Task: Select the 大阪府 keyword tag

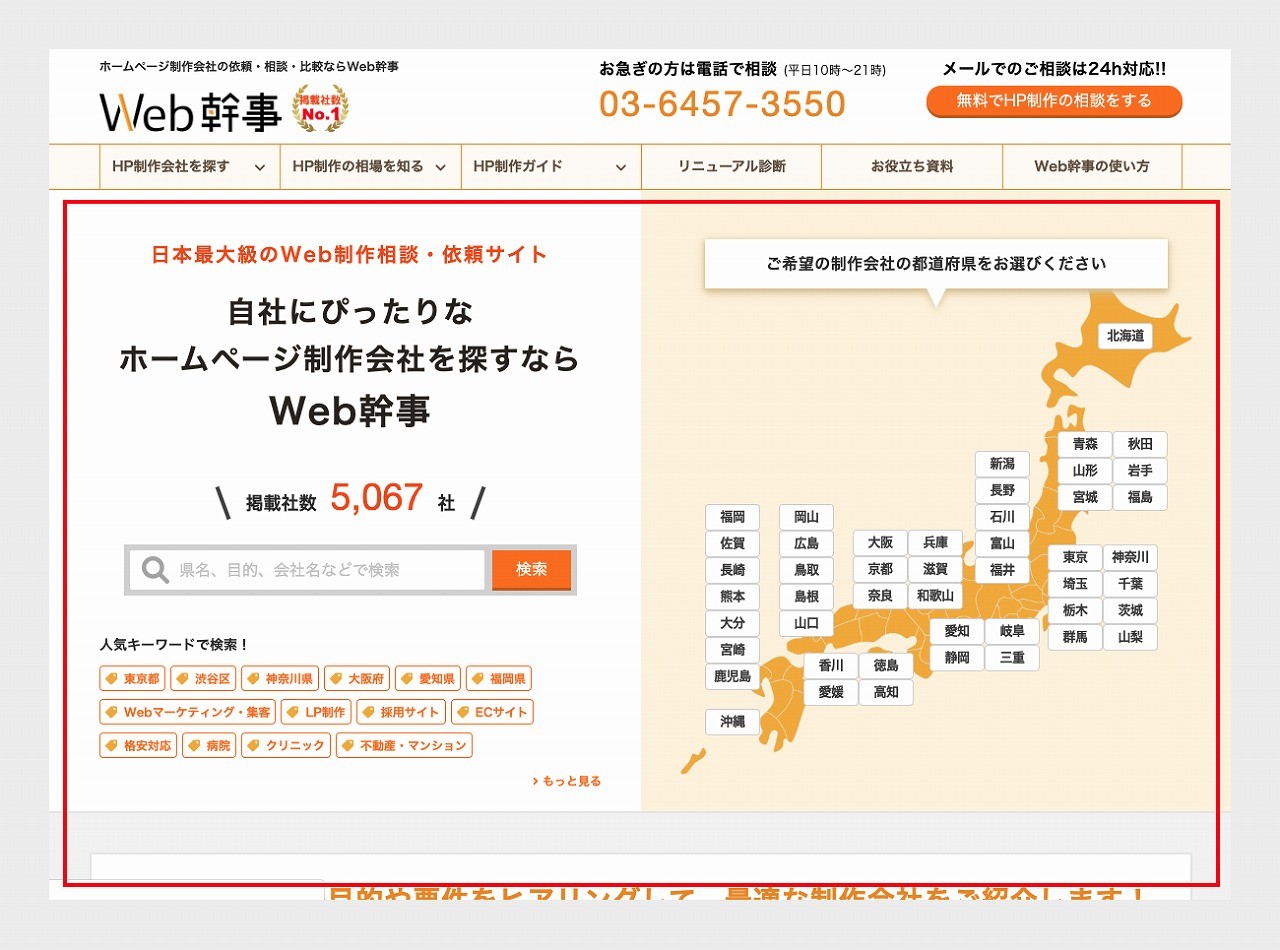Action: pyautogui.click(x=357, y=679)
